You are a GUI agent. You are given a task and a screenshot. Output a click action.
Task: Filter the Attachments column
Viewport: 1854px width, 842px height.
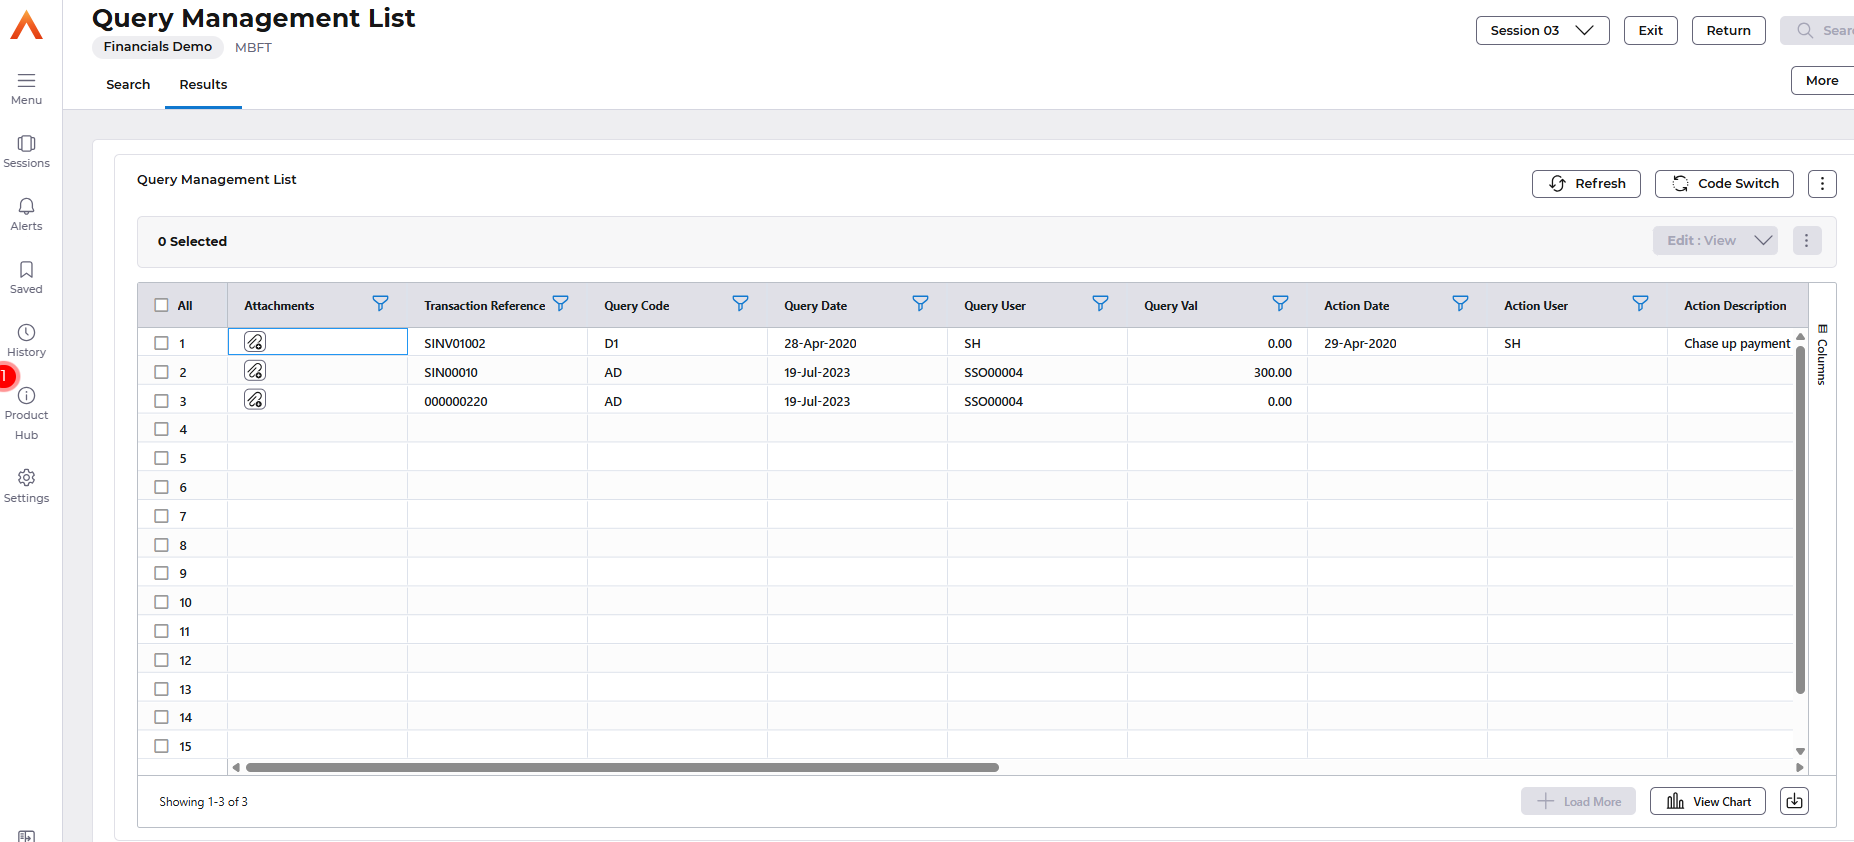380,303
